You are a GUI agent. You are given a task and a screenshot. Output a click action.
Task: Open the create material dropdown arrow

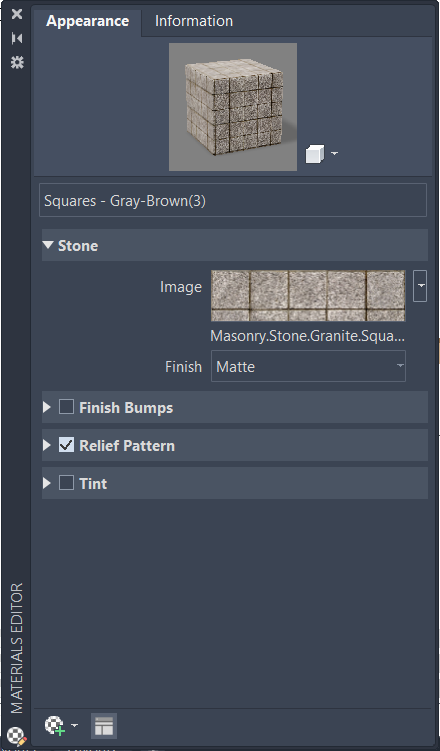coord(74,725)
